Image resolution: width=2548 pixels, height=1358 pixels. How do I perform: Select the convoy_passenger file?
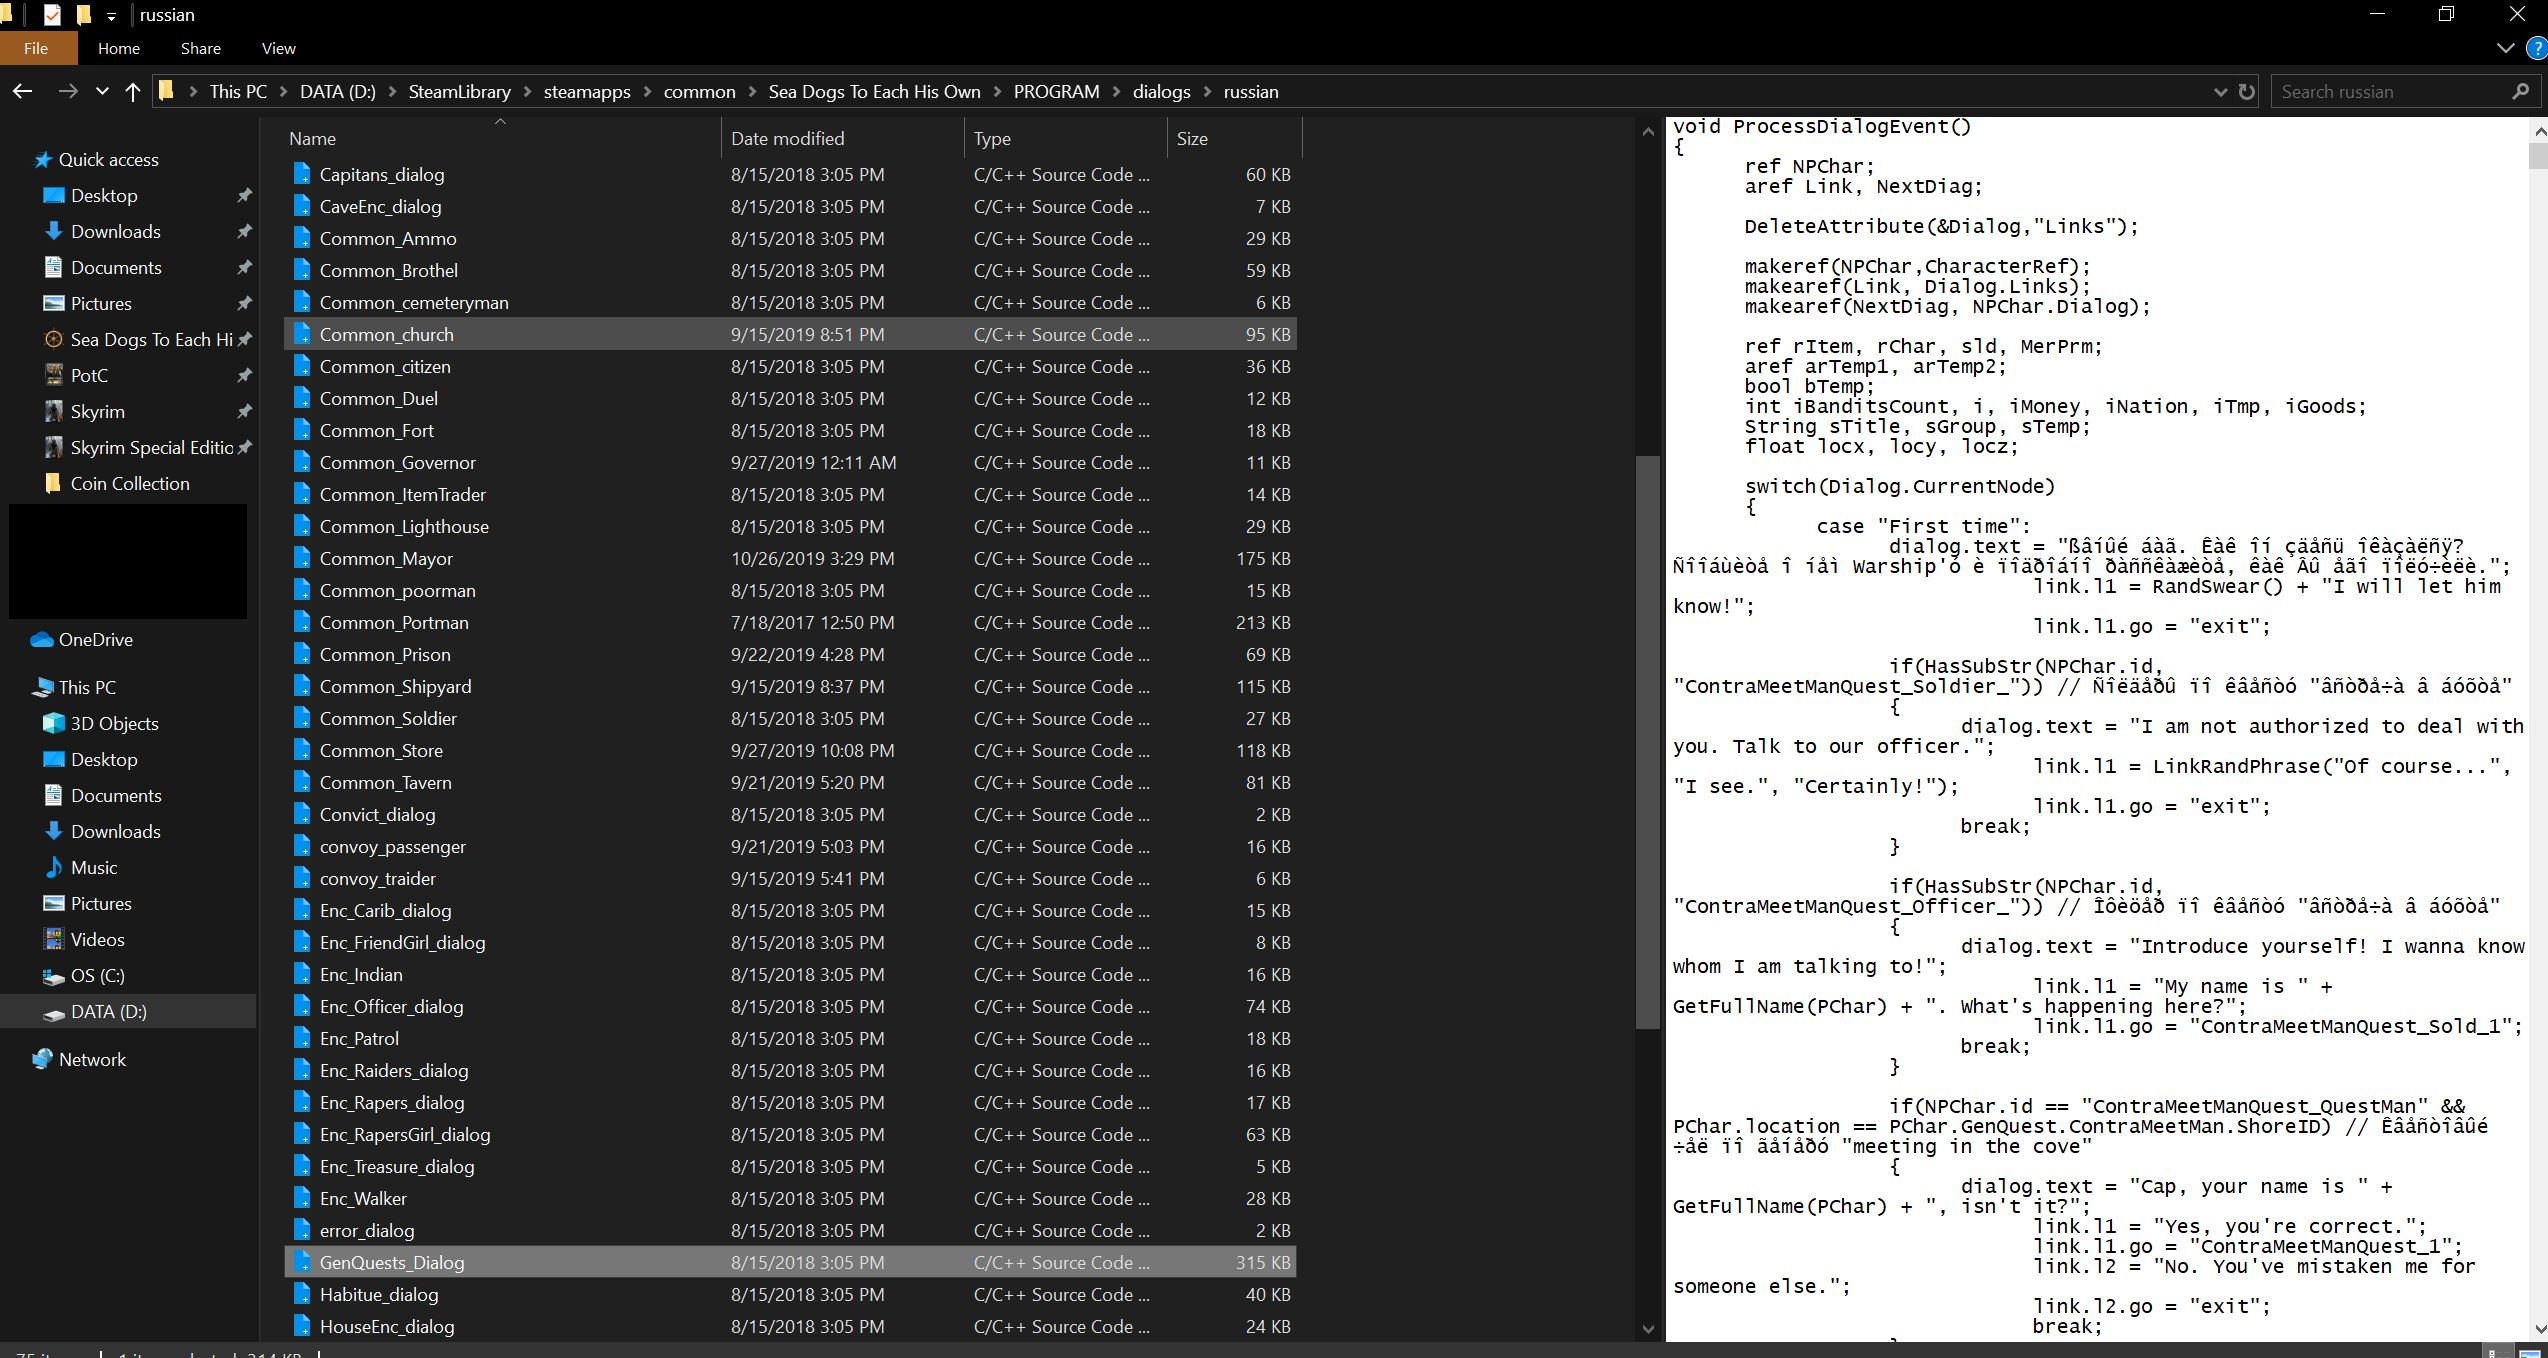(x=791, y=846)
